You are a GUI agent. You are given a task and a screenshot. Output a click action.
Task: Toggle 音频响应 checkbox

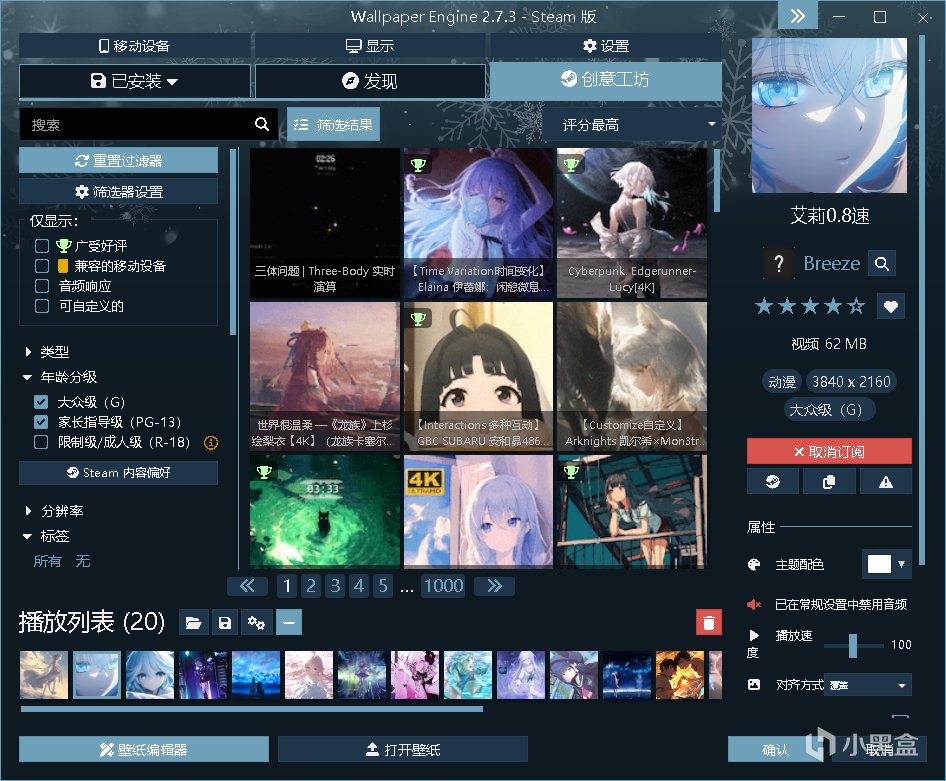(x=42, y=286)
